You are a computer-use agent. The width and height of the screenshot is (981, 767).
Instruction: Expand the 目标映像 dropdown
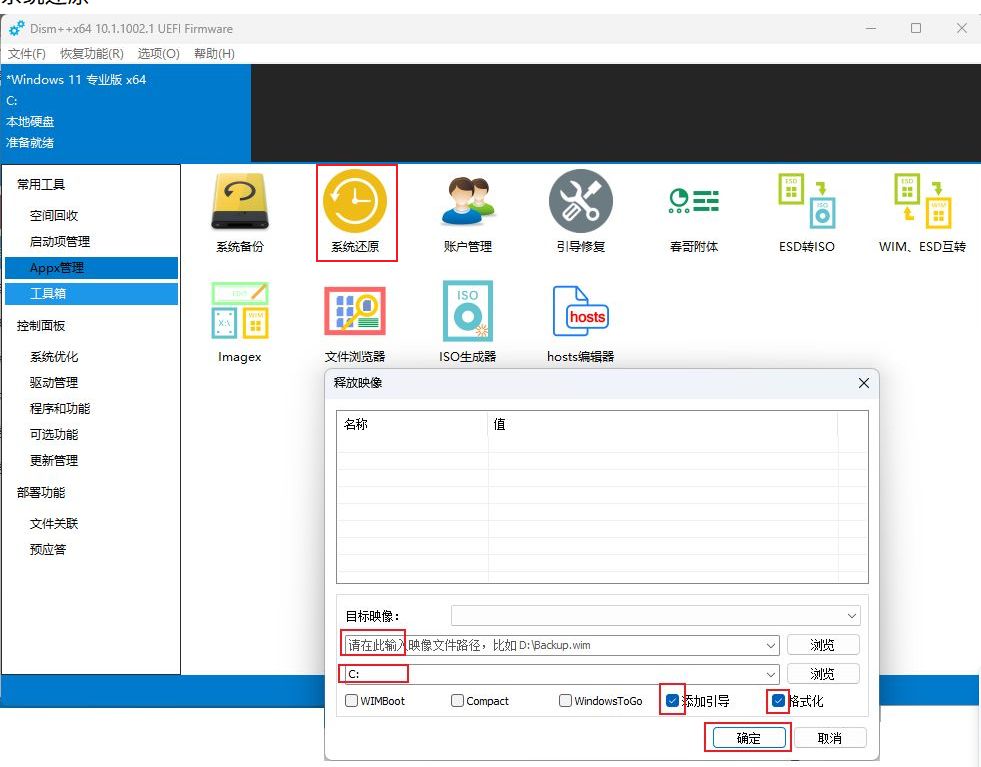coord(852,616)
